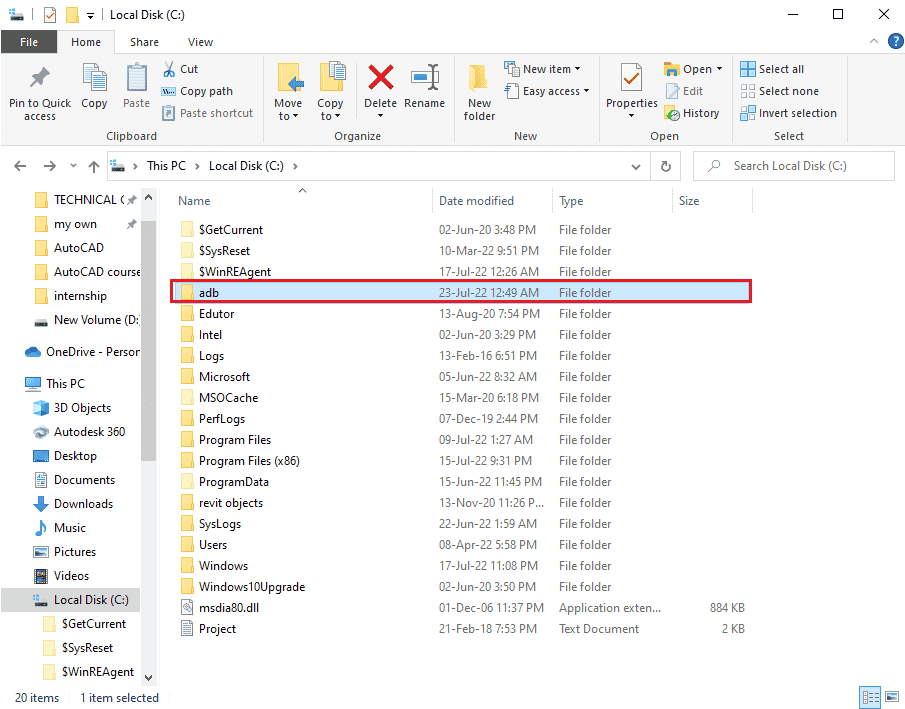Click Select none in ribbon

click(780, 91)
